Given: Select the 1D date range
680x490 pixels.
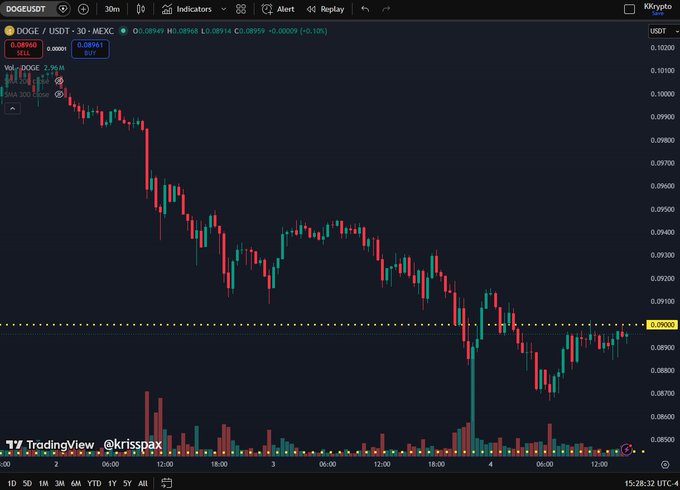Looking at the screenshot, I should pos(12,483).
